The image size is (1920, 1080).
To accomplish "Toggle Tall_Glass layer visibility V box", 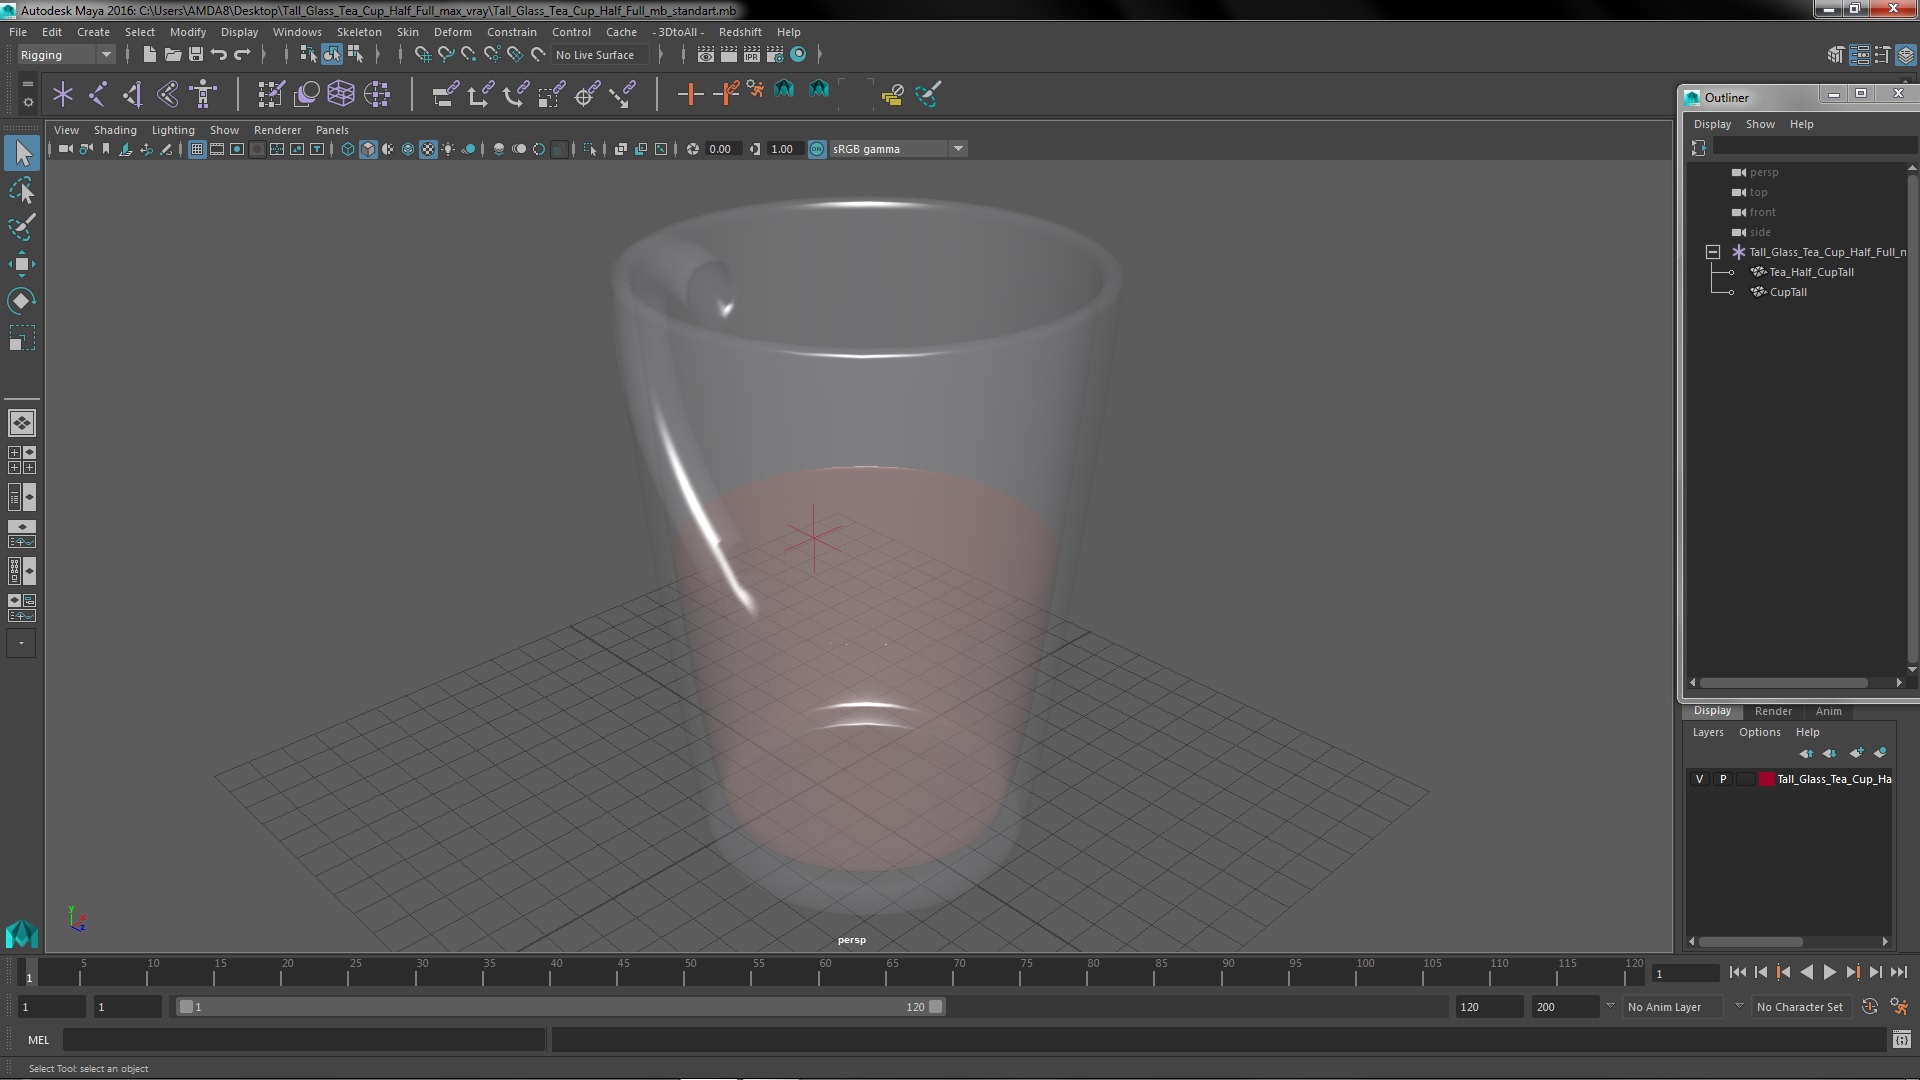I will (x=1699, y=779).
